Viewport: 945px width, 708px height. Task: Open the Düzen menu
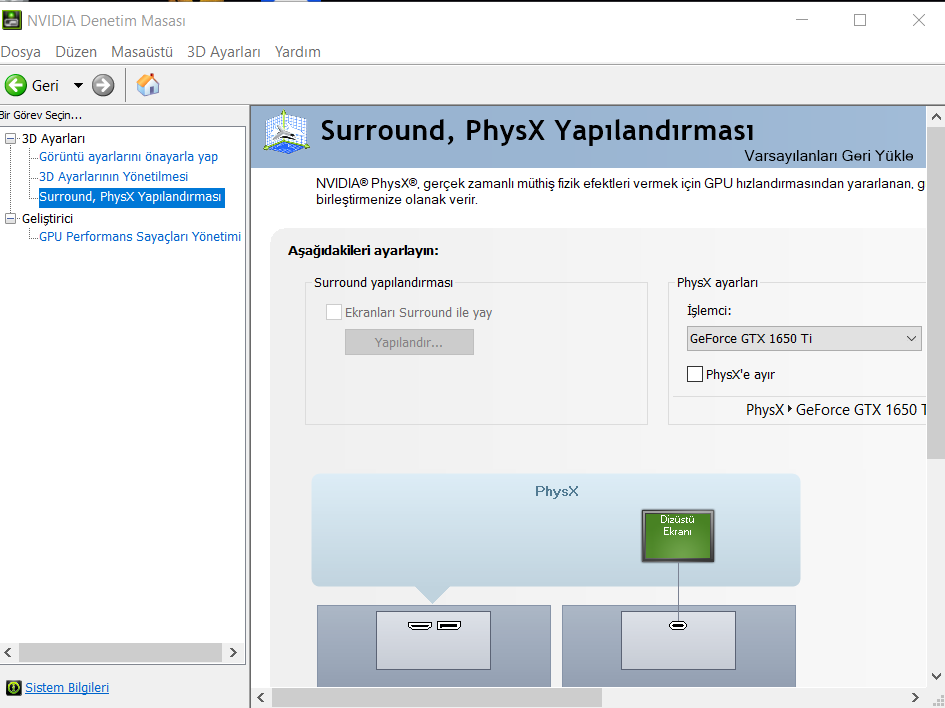click(x=76, y=52)
